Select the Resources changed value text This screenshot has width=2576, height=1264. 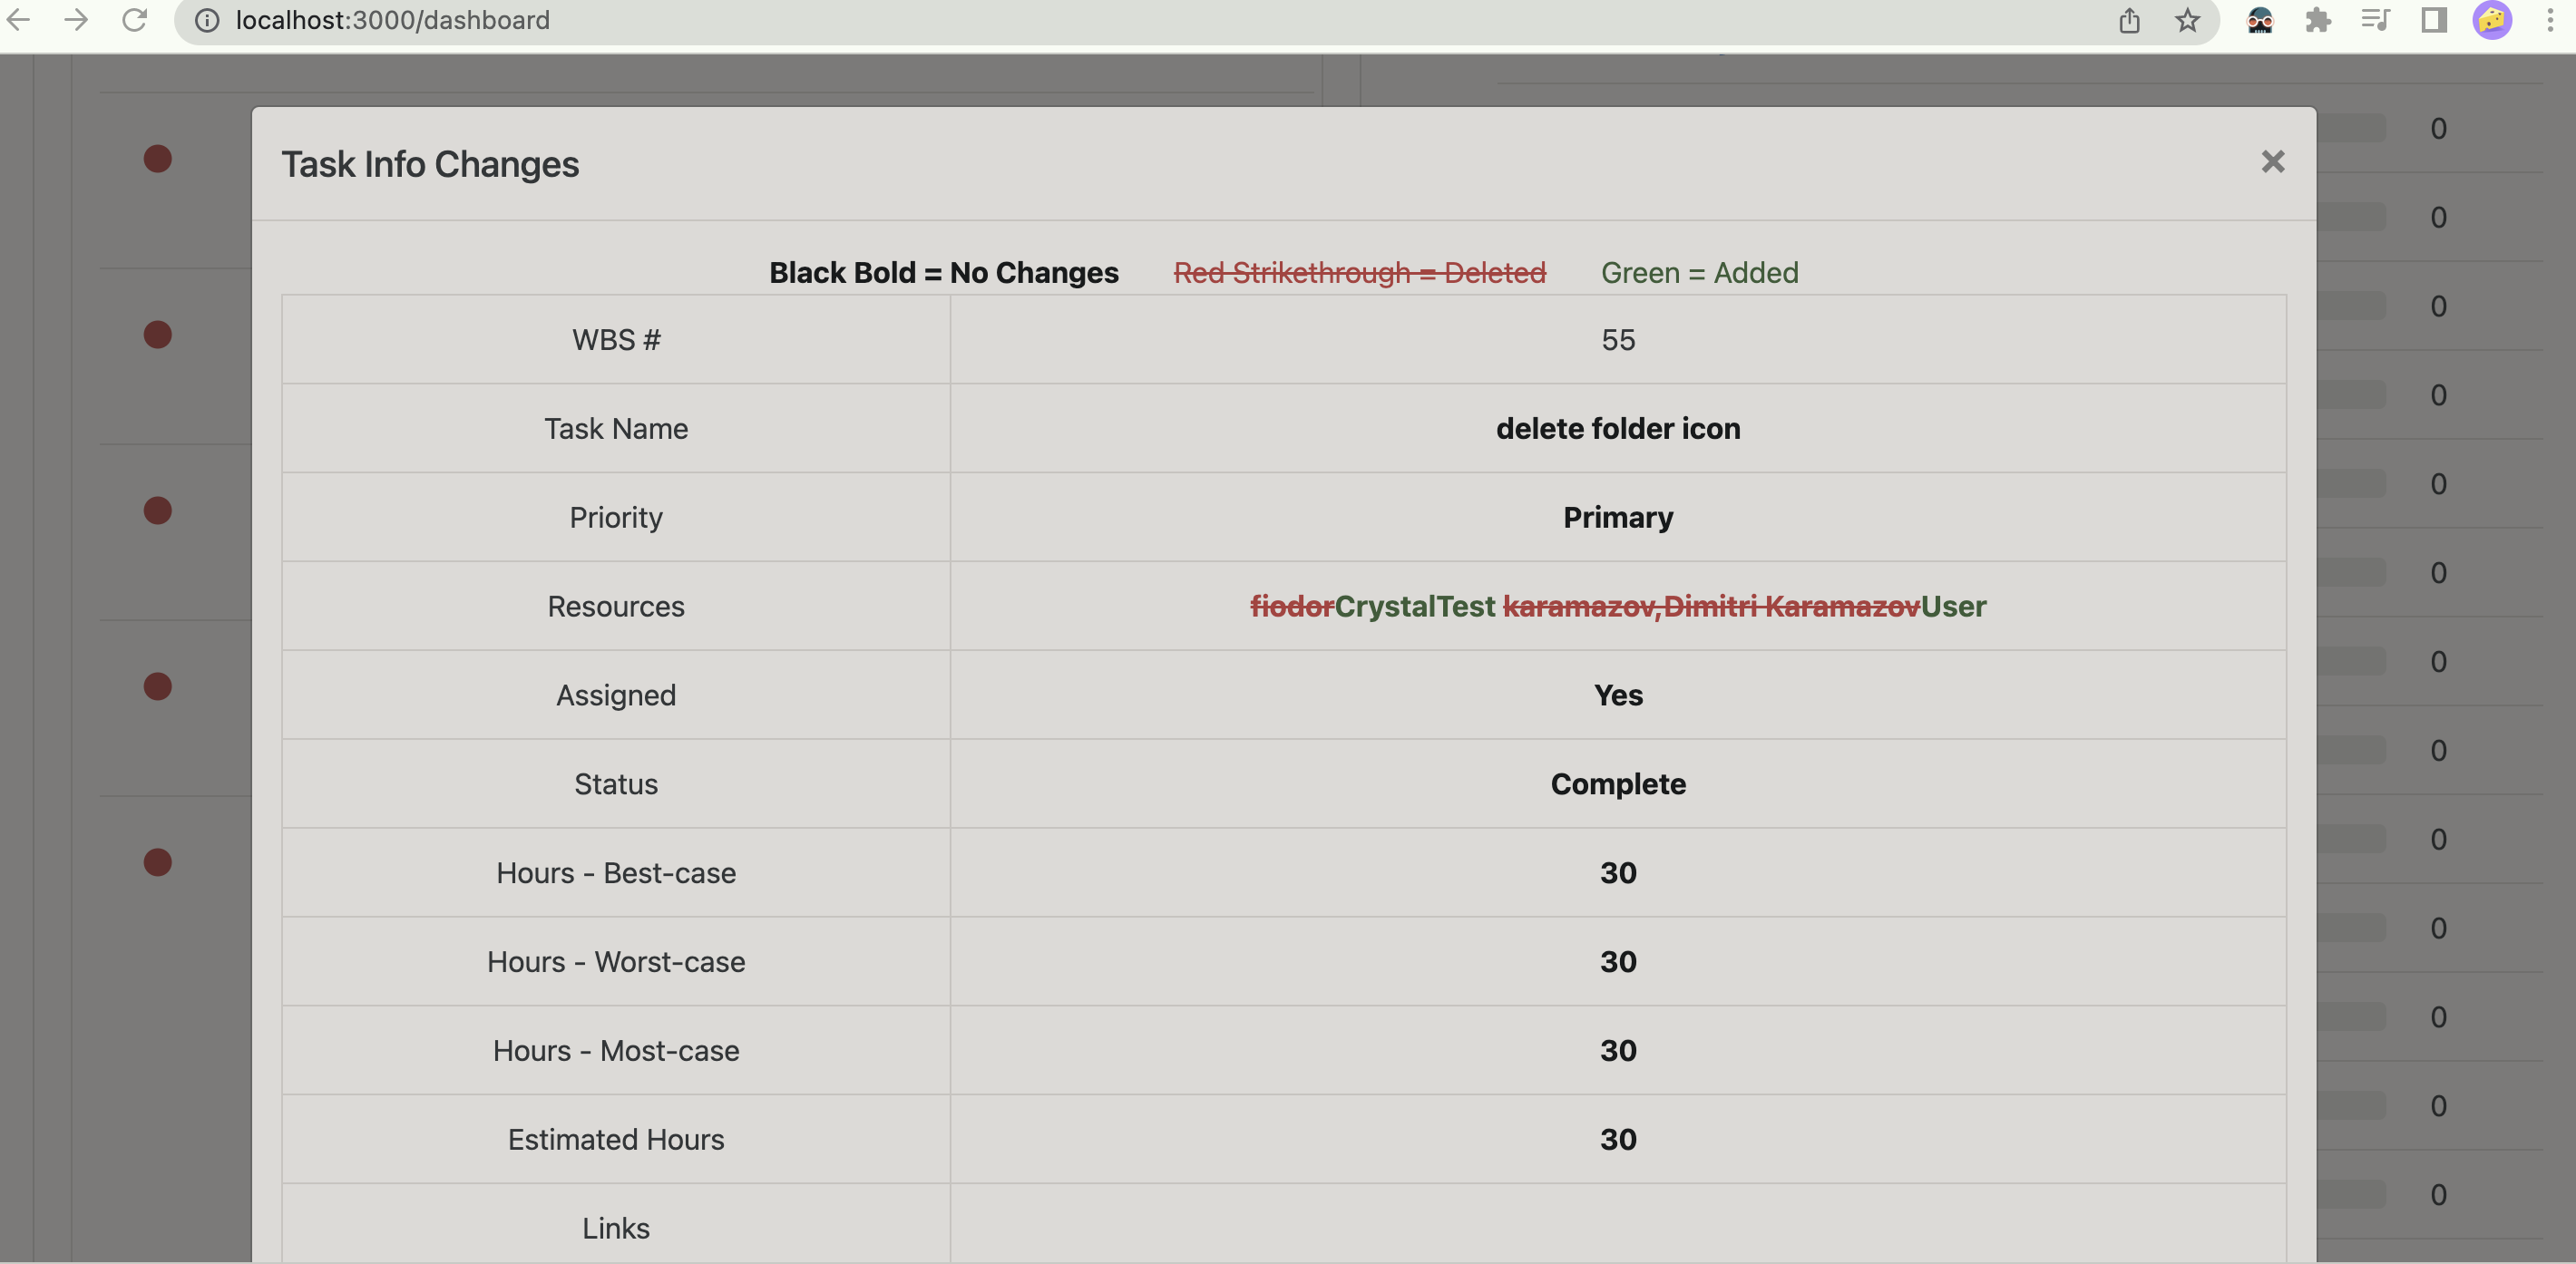[1618, 606]
